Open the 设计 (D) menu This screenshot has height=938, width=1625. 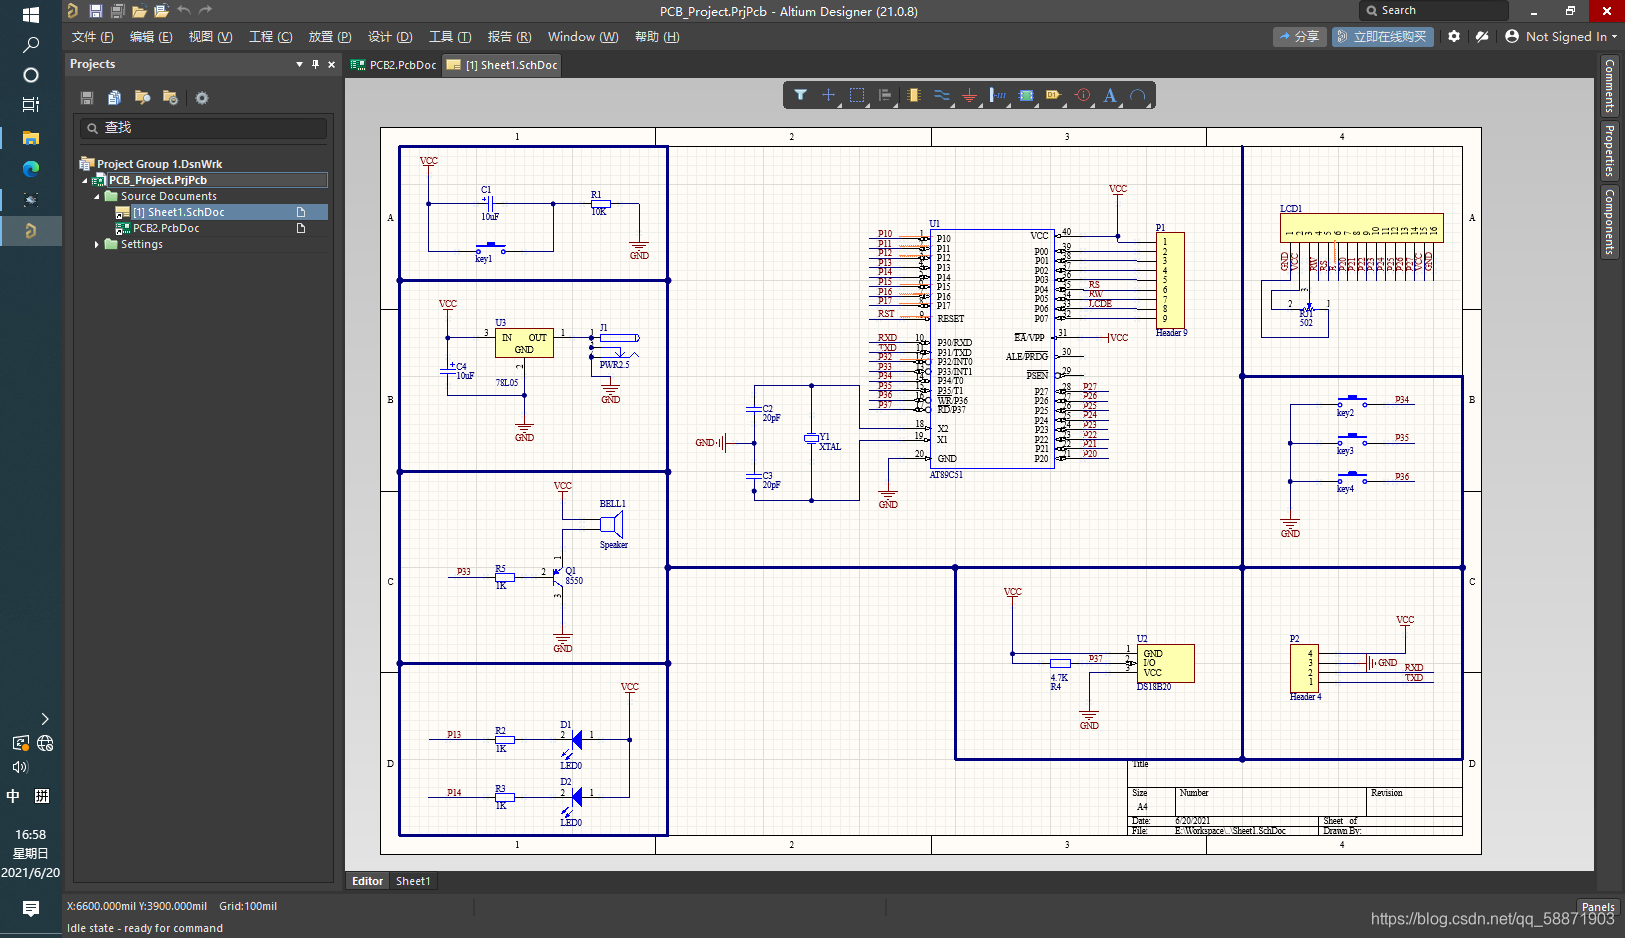coord(390,37)
